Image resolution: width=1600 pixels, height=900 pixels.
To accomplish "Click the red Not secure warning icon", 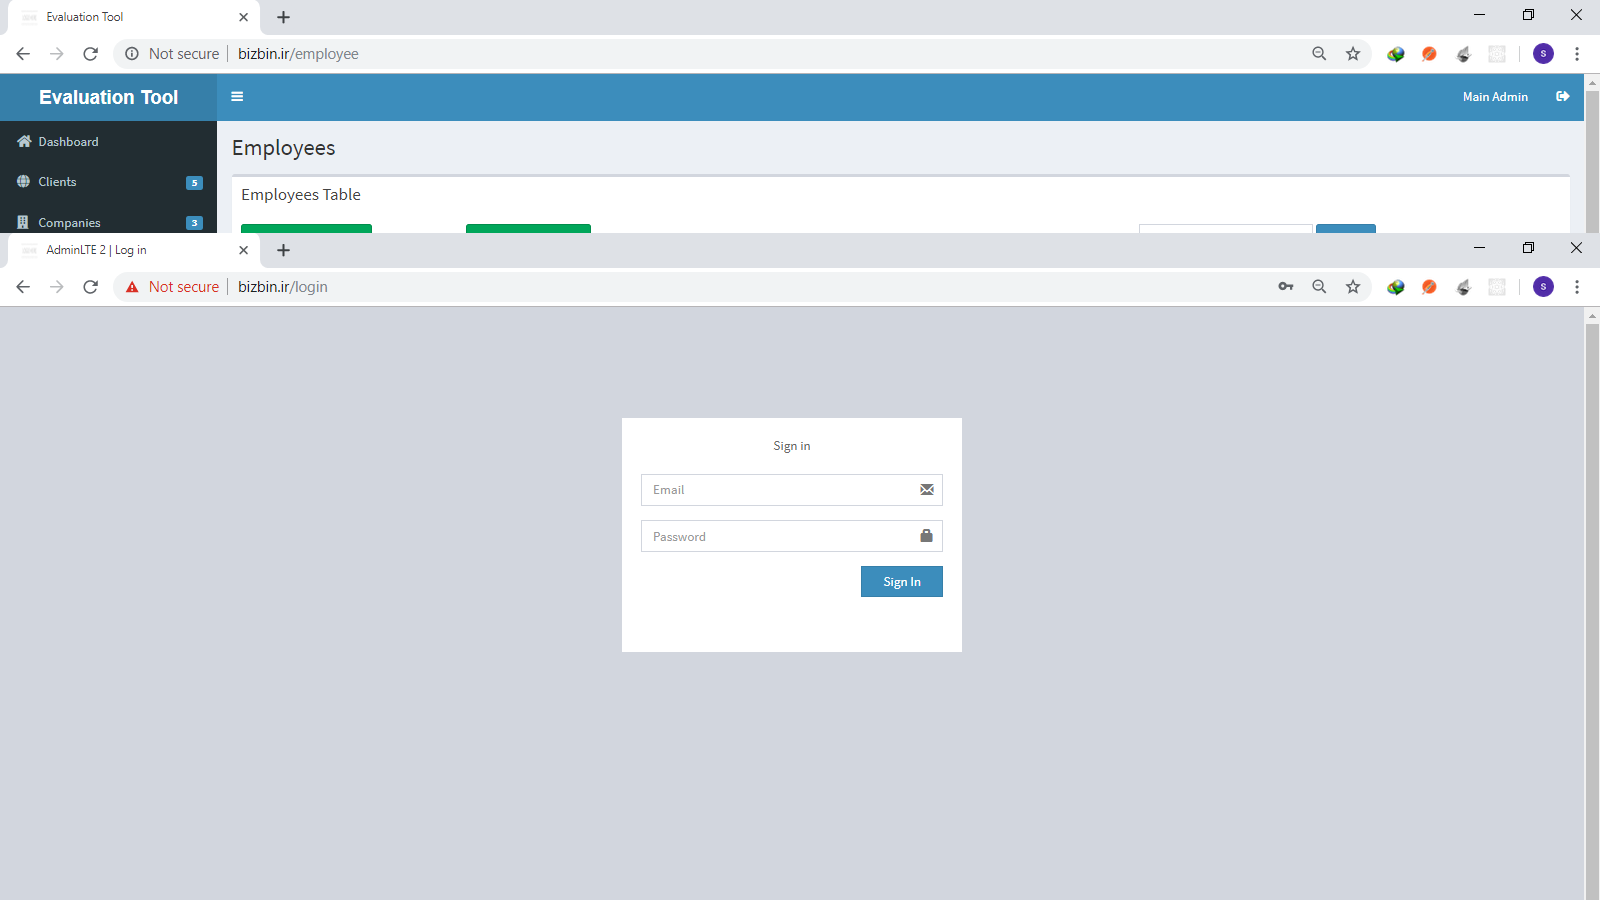I will point(132,287).
